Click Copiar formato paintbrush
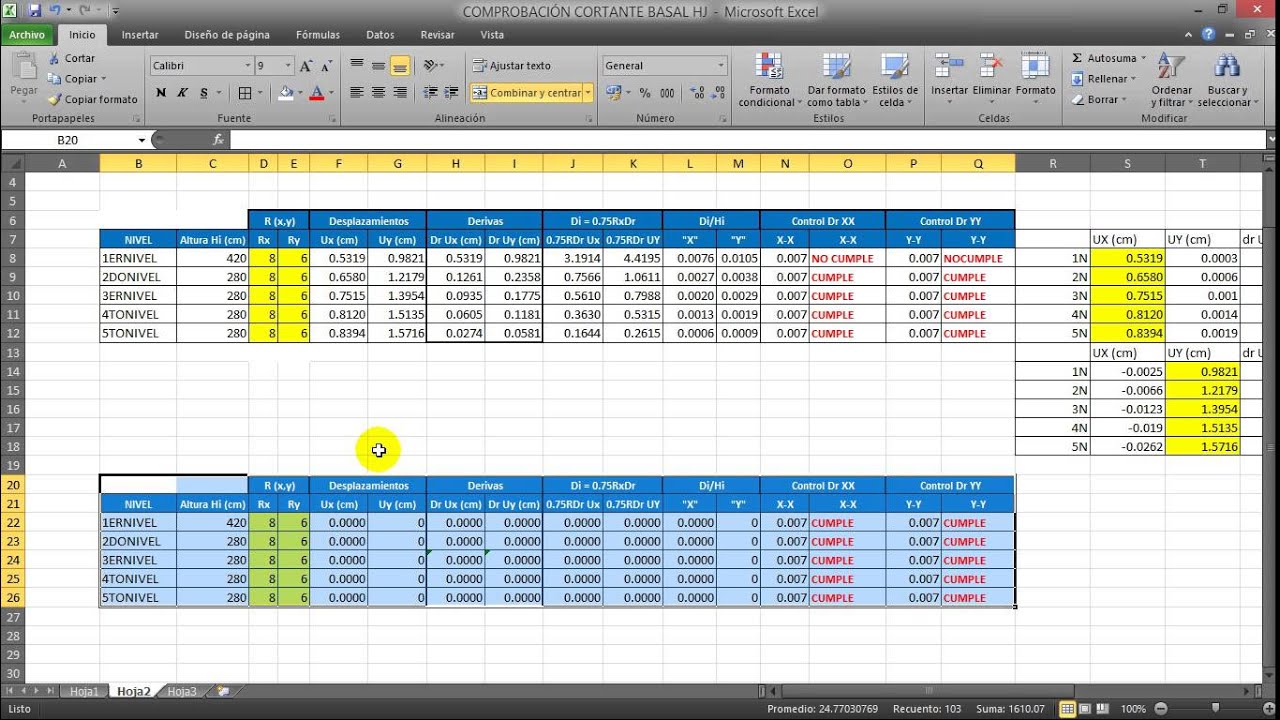Screen dimensions: 1280x720 [93, 99]
